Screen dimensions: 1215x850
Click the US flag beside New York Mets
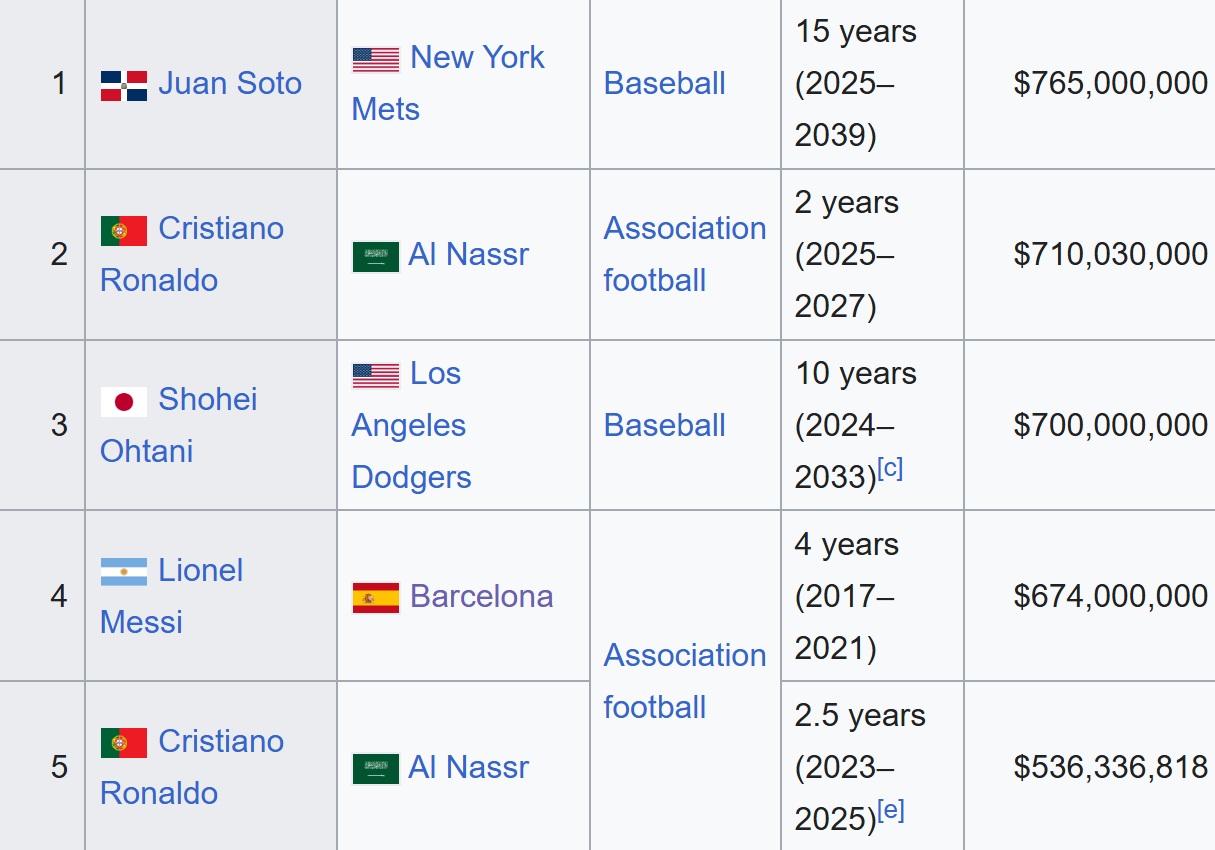point(376,60)
